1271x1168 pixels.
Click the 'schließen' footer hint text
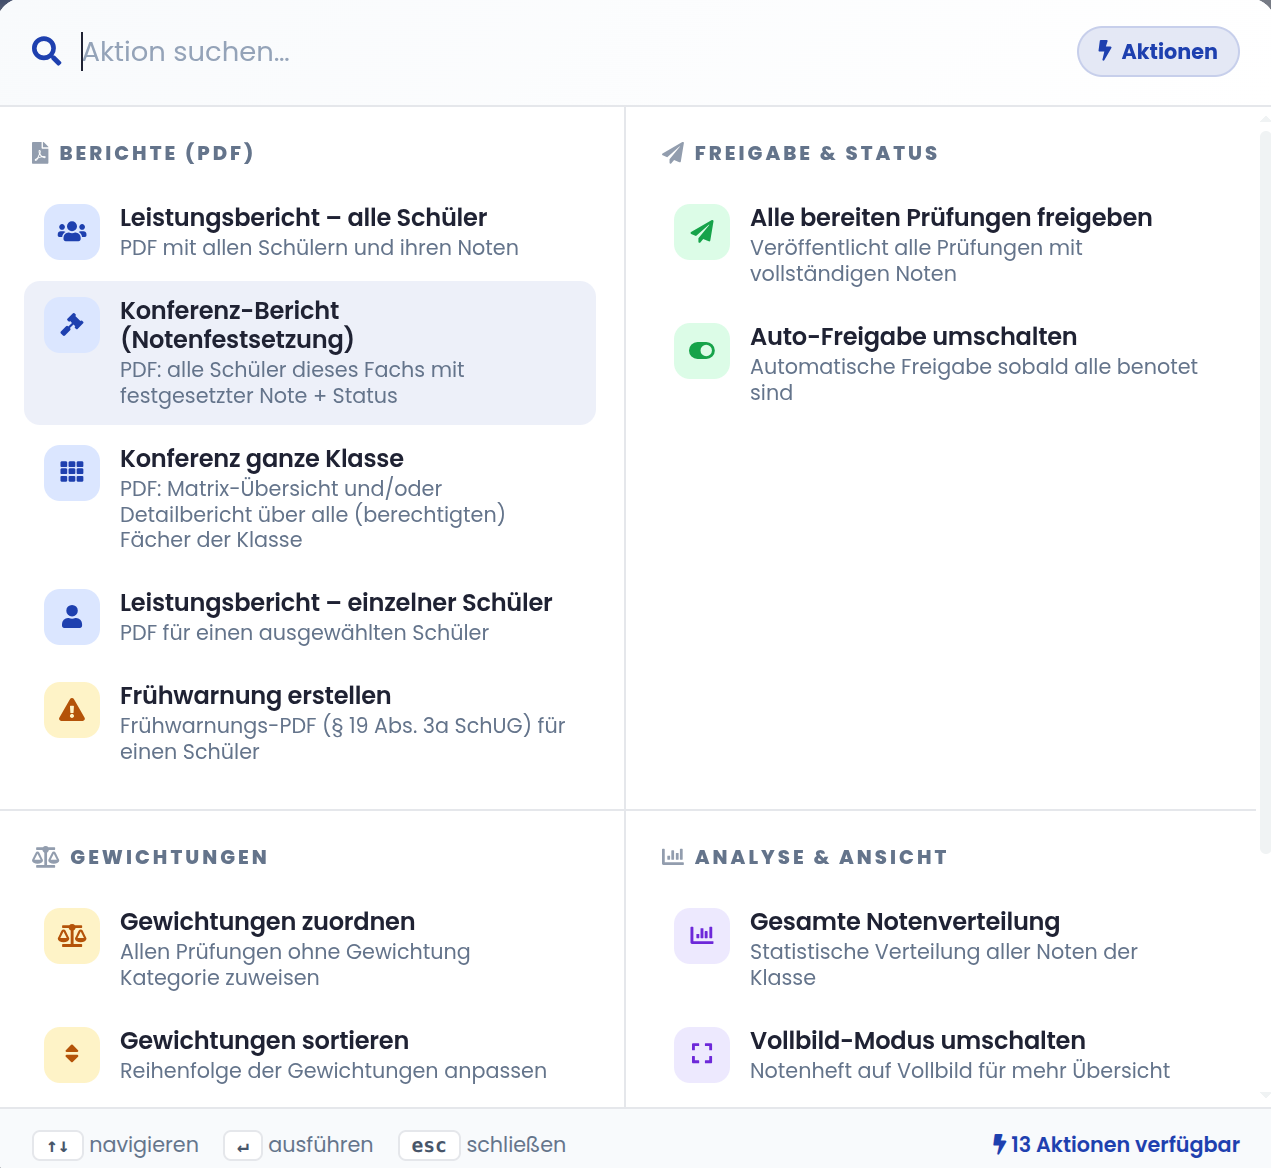pos(516,1145)
